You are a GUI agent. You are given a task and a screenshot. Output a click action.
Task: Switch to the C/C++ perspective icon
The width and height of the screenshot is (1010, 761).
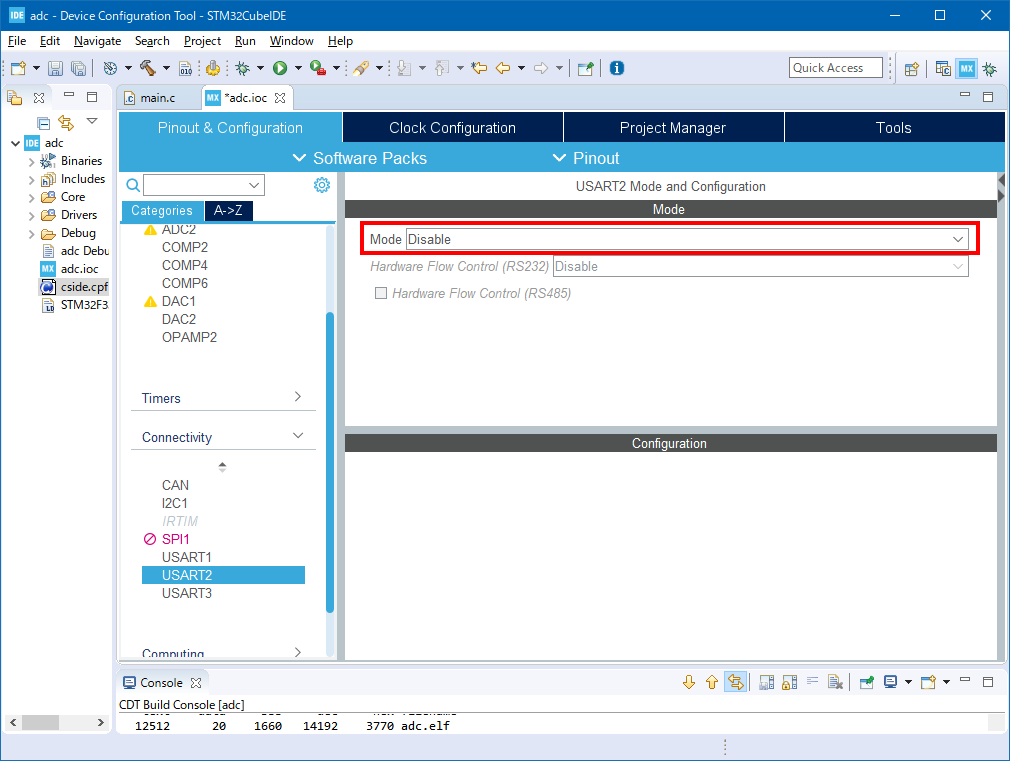tap(943, 68)
